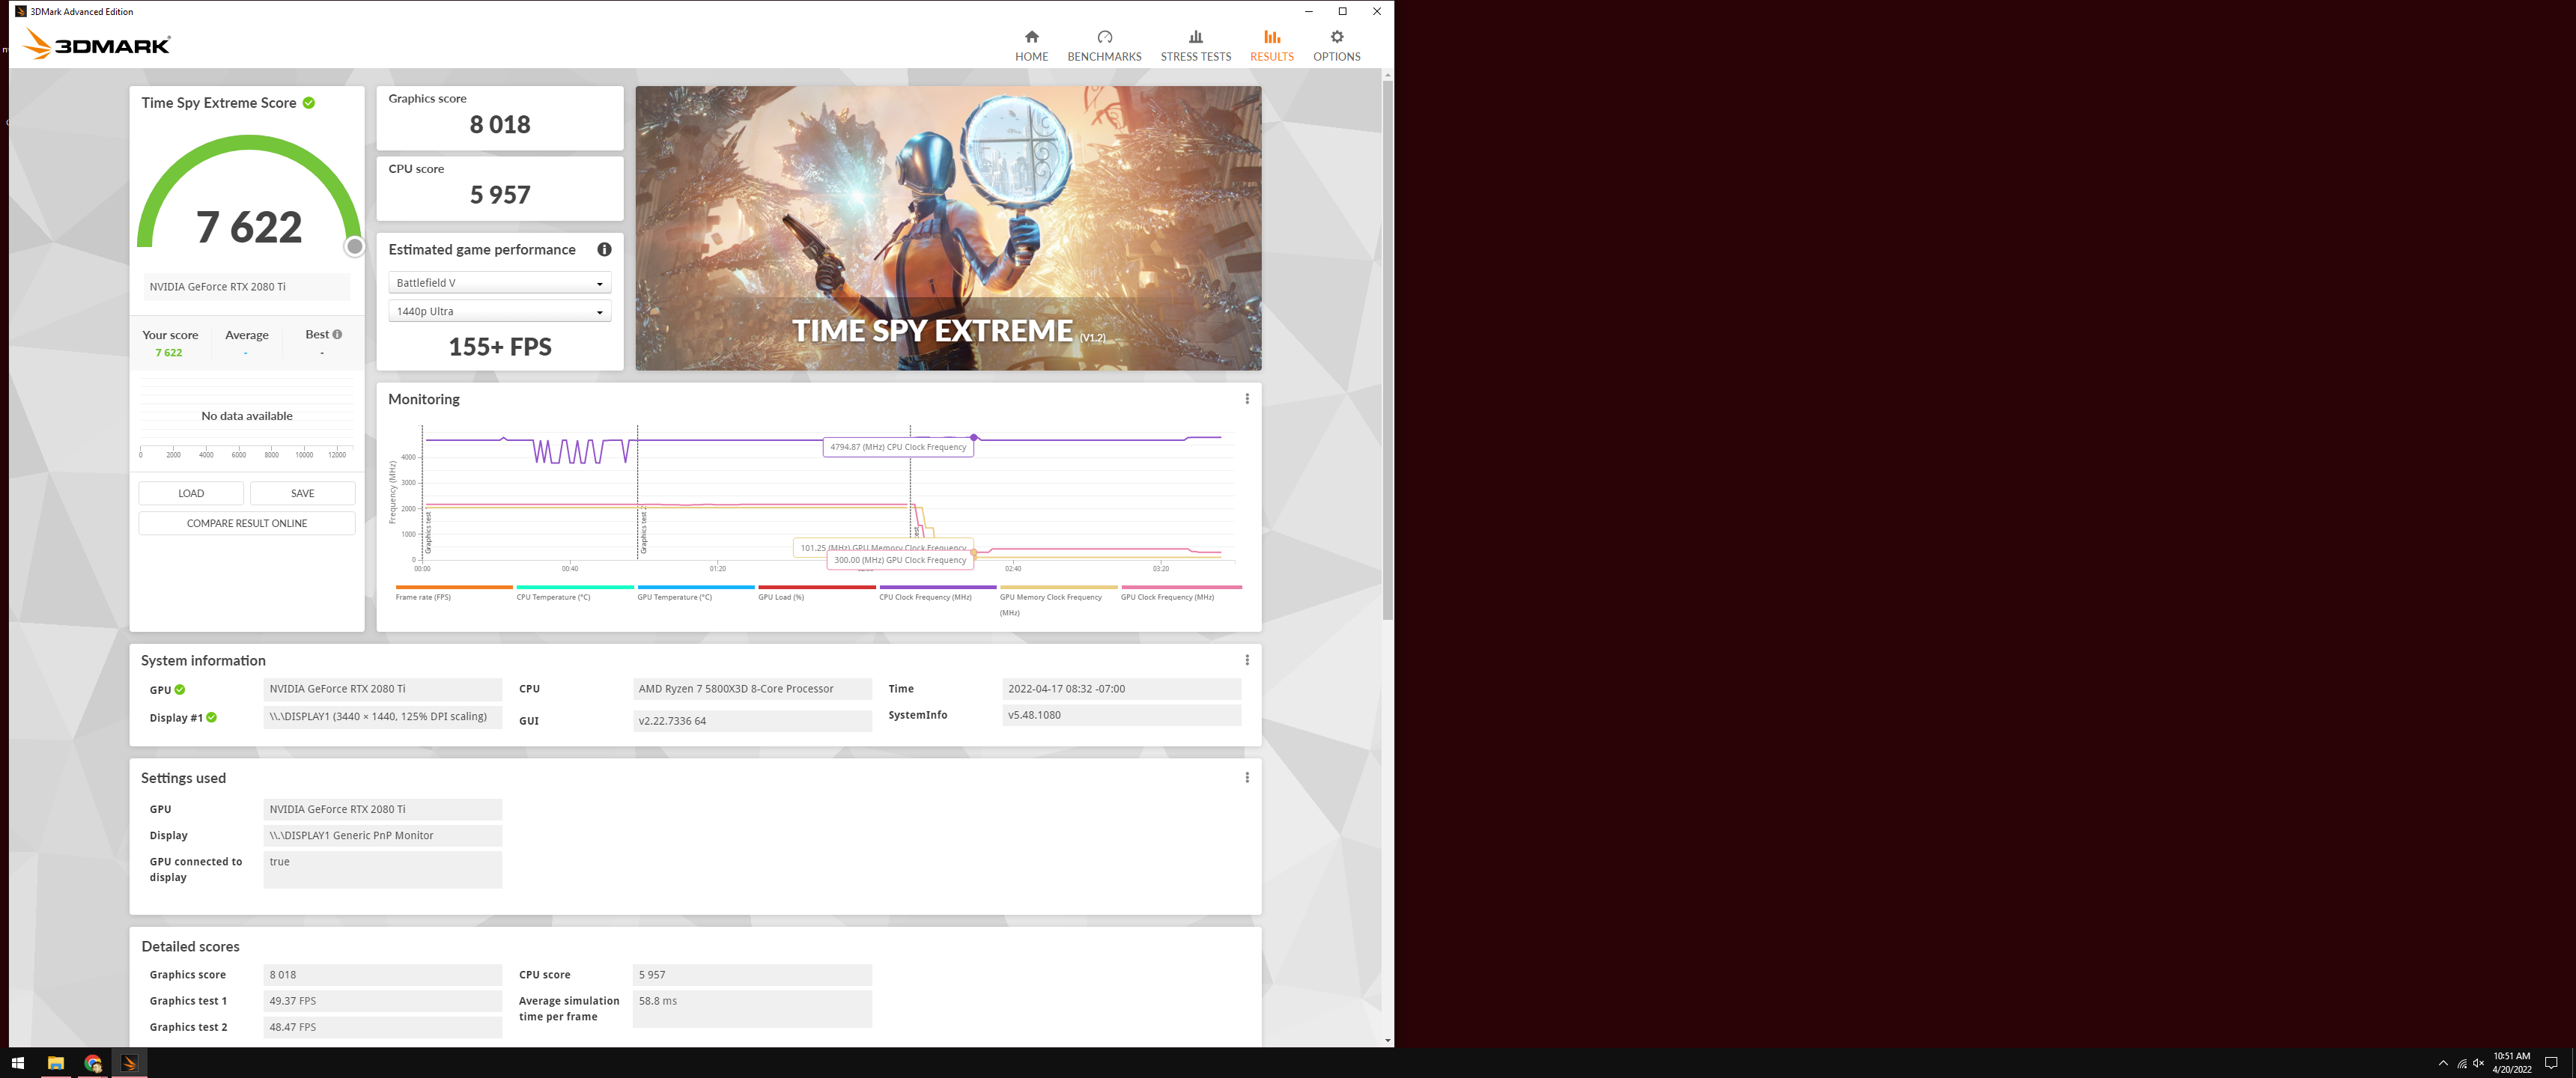Open the network tray icon
This screenshot has width=2576, height=1078.
click(2461, 1063)
